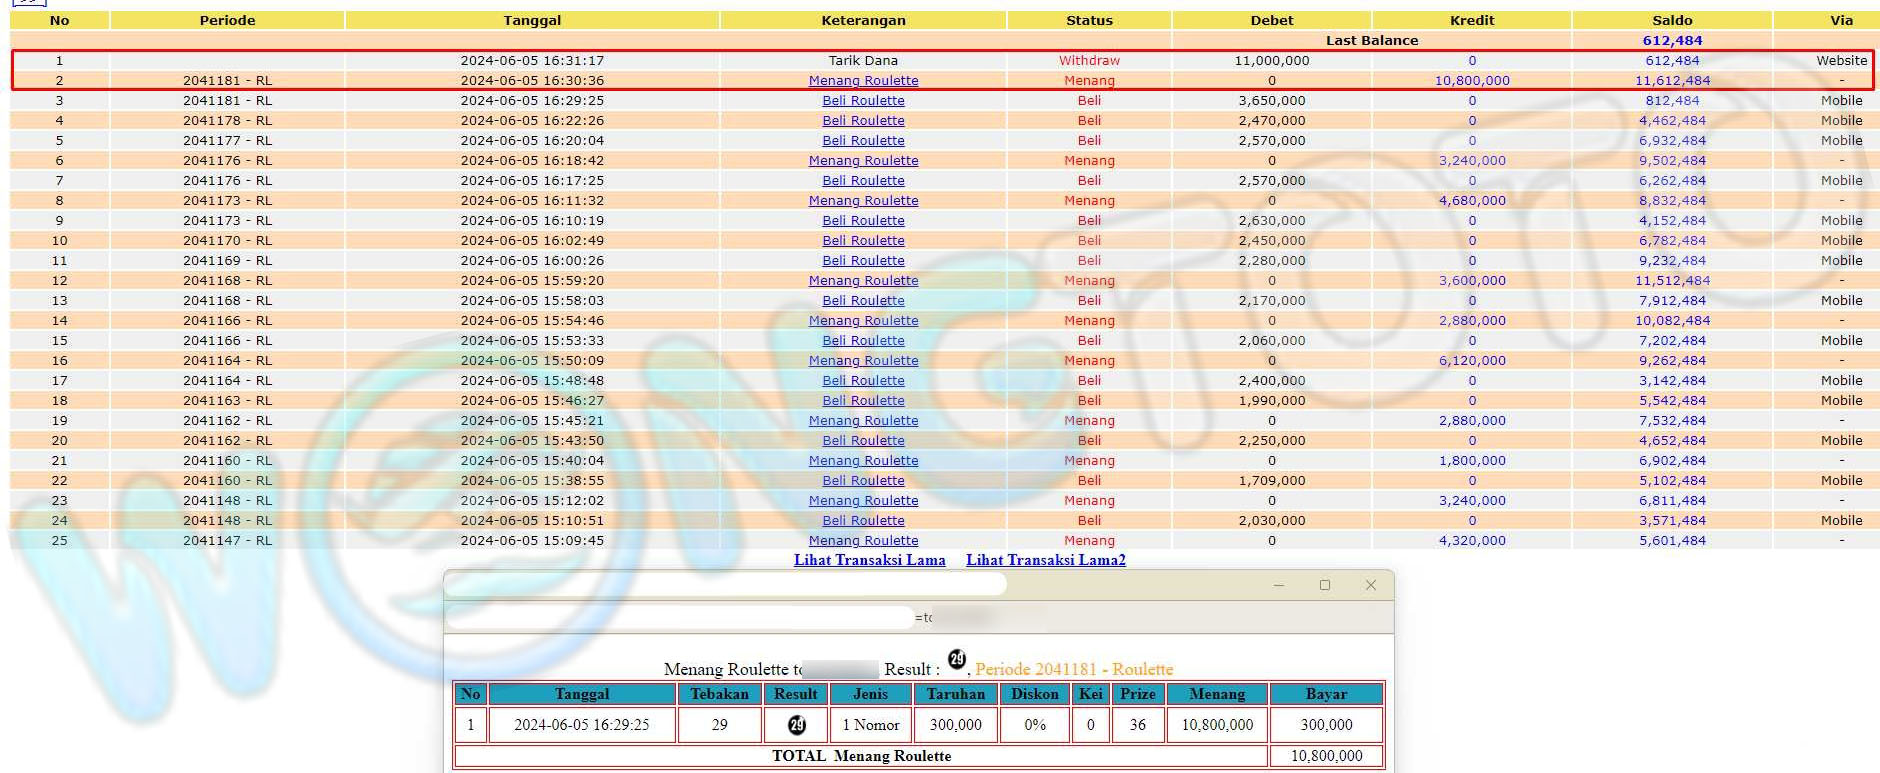1880x773 pixels.
Task: Maximize the roulette detail popup window
Action: (1325, 585)
